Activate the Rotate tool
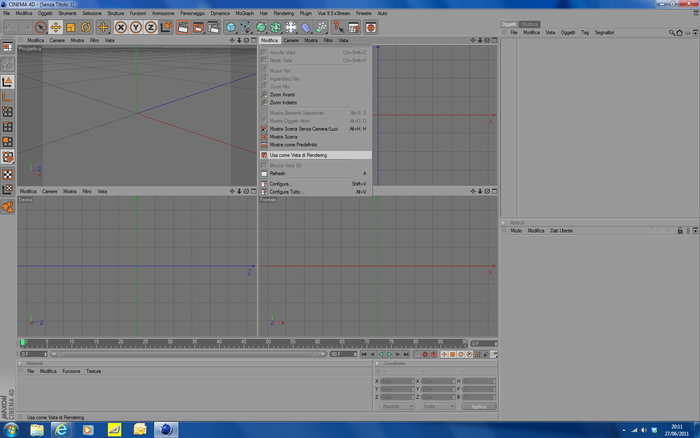Screen dimensions: 700x438 [86, 28]
